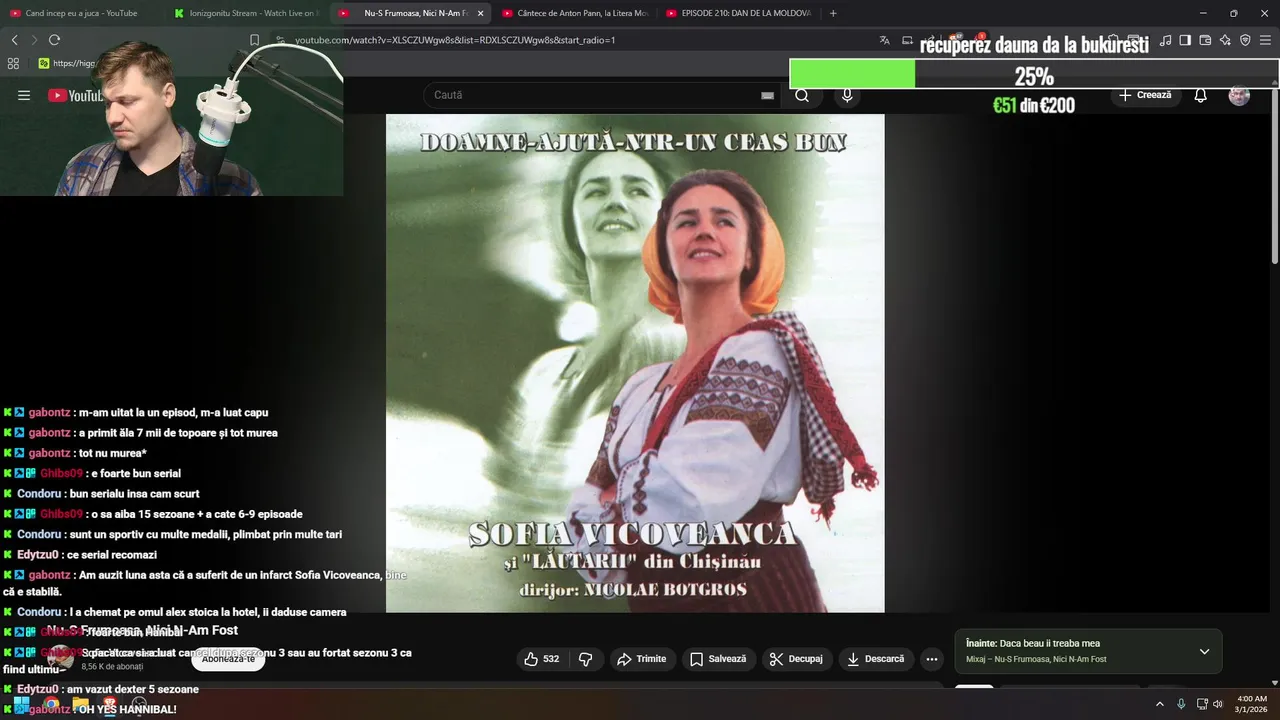Open the browser main menu

(1266, 40)
